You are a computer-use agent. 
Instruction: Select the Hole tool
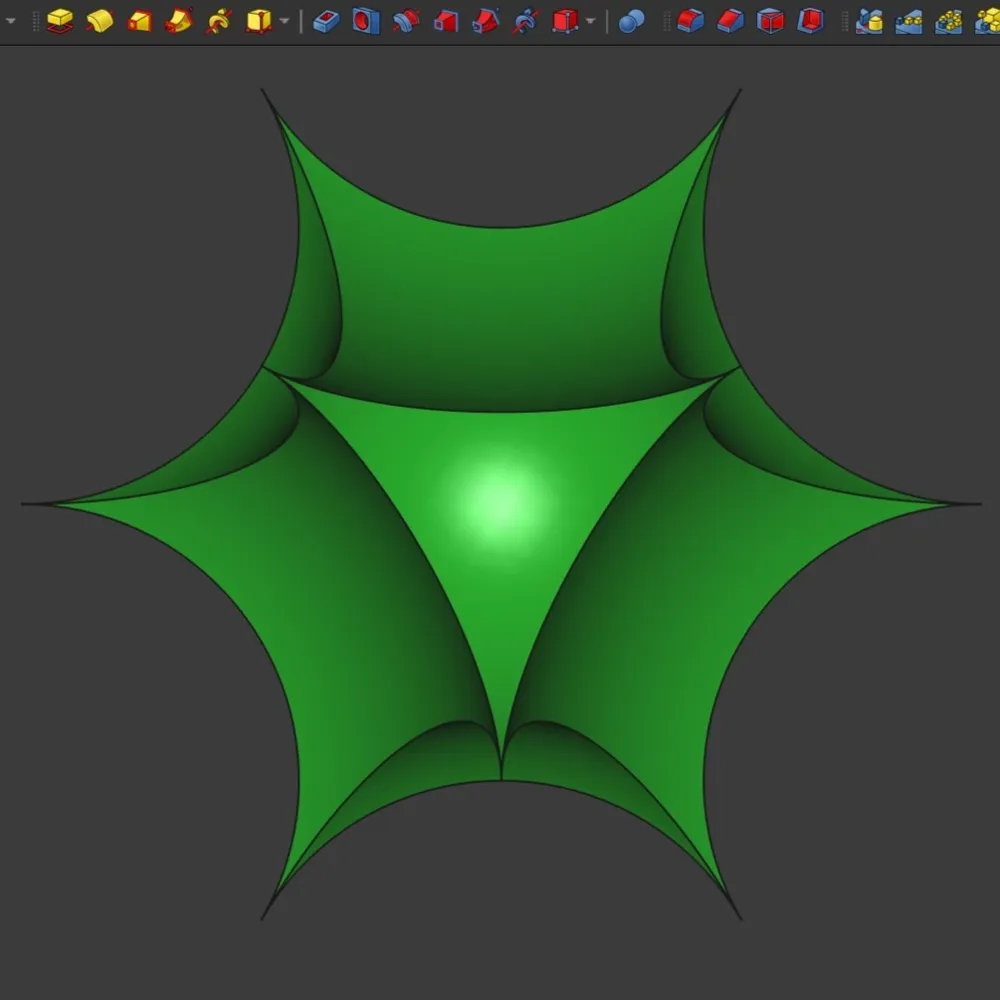(366, 21)
